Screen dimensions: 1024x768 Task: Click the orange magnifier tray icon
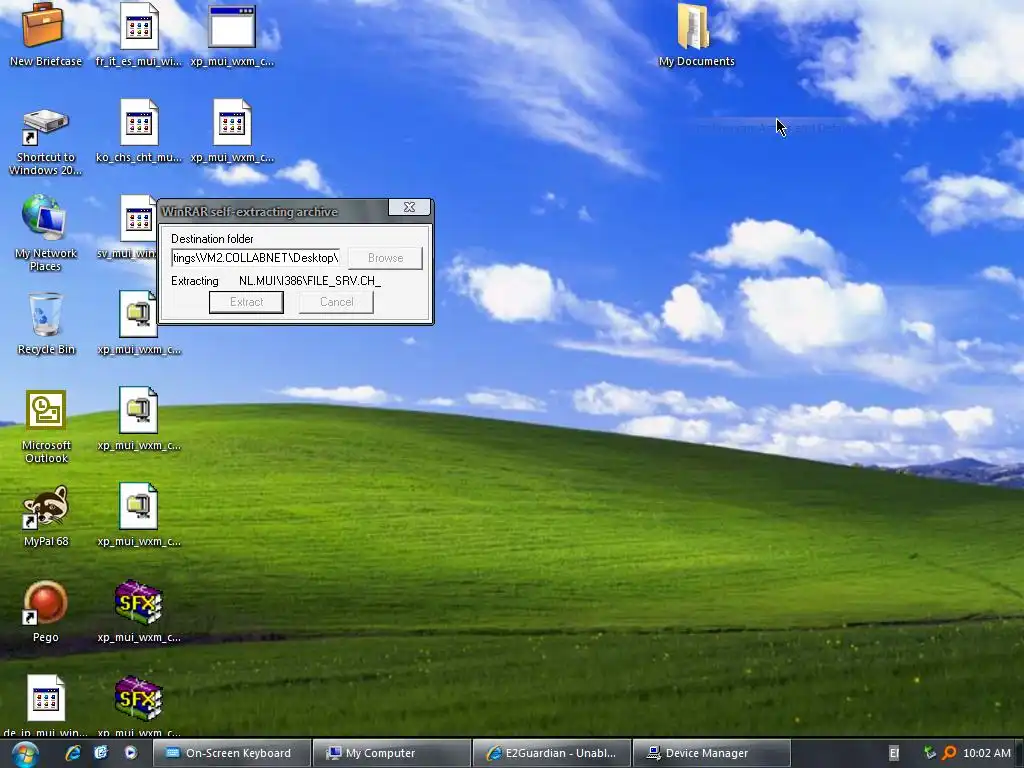[950, 753]
